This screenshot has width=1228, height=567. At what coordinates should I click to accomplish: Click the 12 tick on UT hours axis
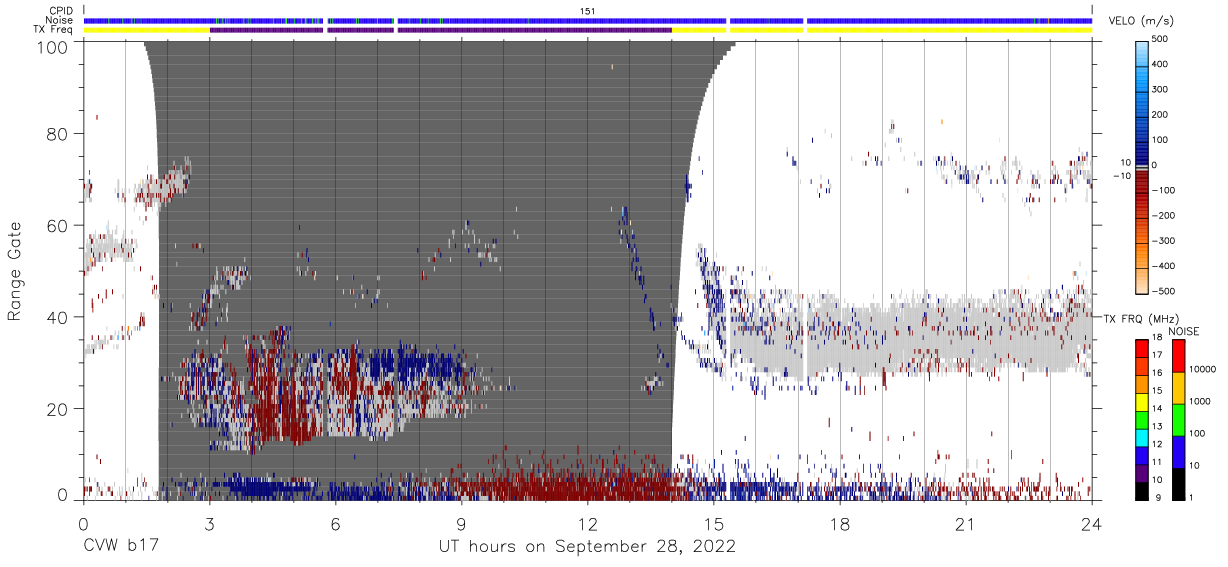coord(587,522)
